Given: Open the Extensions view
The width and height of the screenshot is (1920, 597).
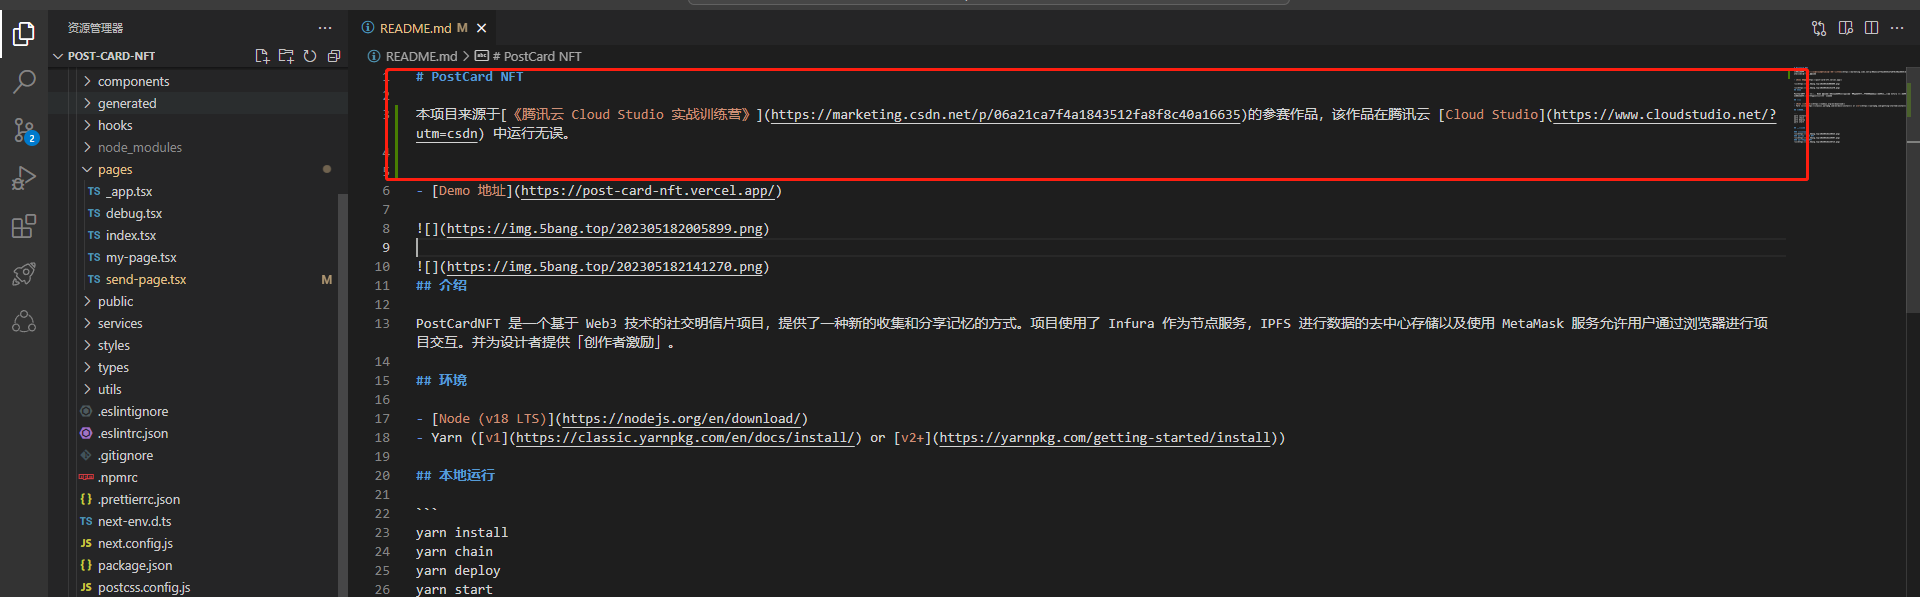Looking at the screenshot, I should tap(24, 226).
